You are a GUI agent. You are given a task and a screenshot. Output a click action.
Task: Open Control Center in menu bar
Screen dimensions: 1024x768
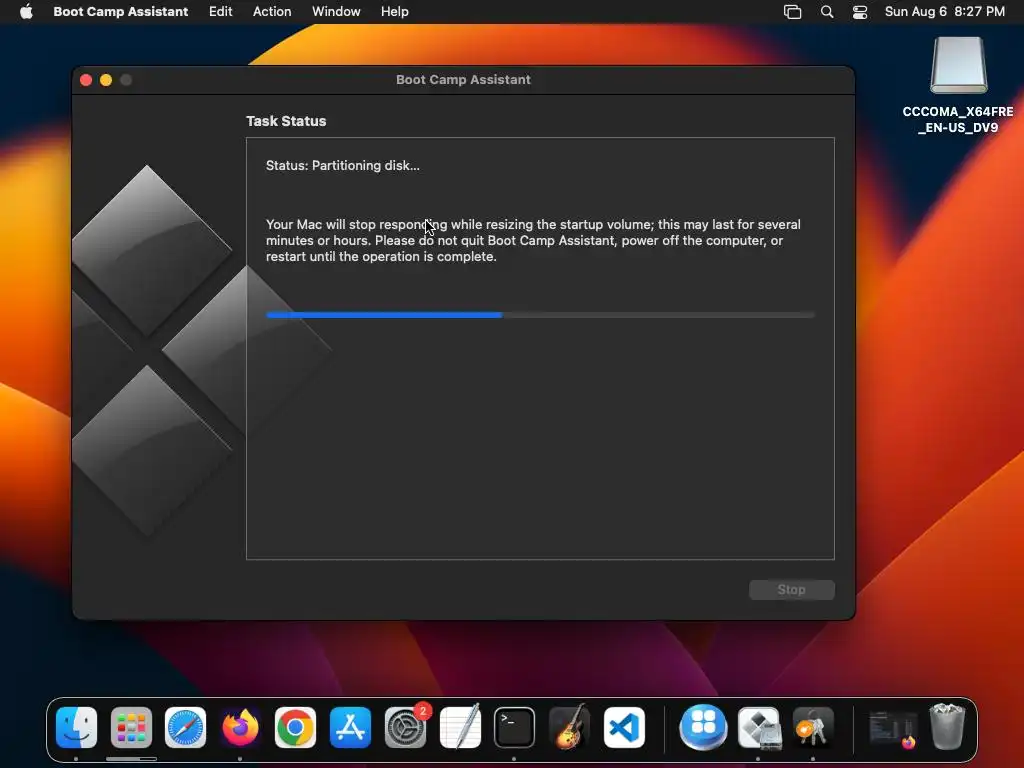click(860, 12)
